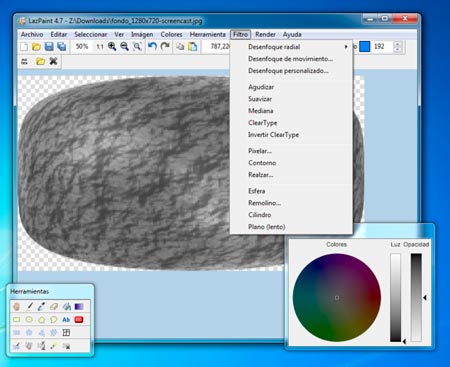Click inside the Colores color wheel
This screenshot has width=450, height=367.
click(x=337, y=298)
